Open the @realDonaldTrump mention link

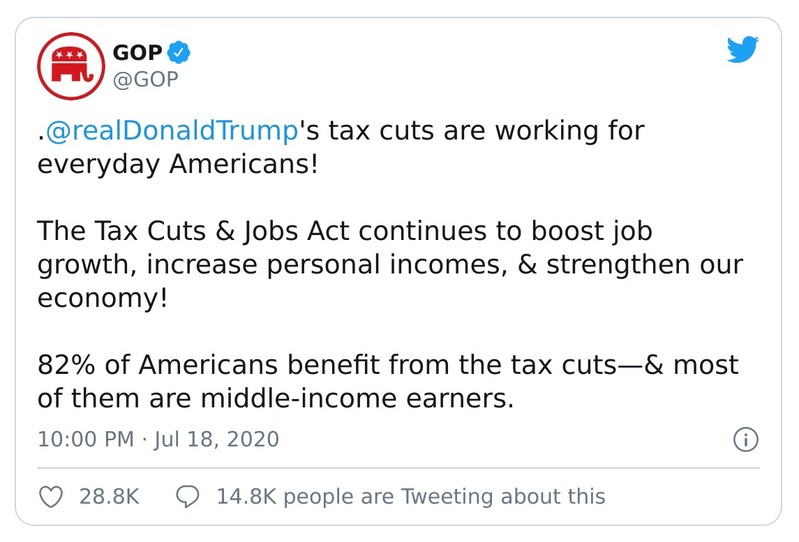tap(171, 131)
